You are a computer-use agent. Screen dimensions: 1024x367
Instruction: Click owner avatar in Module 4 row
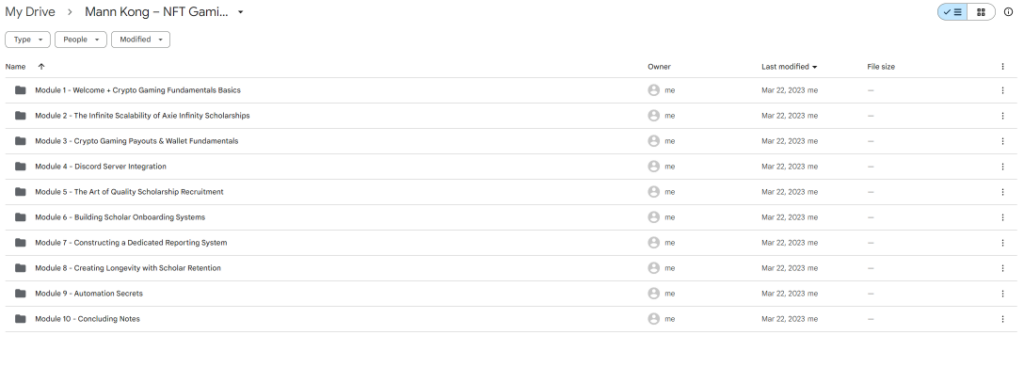pos(653,167)
